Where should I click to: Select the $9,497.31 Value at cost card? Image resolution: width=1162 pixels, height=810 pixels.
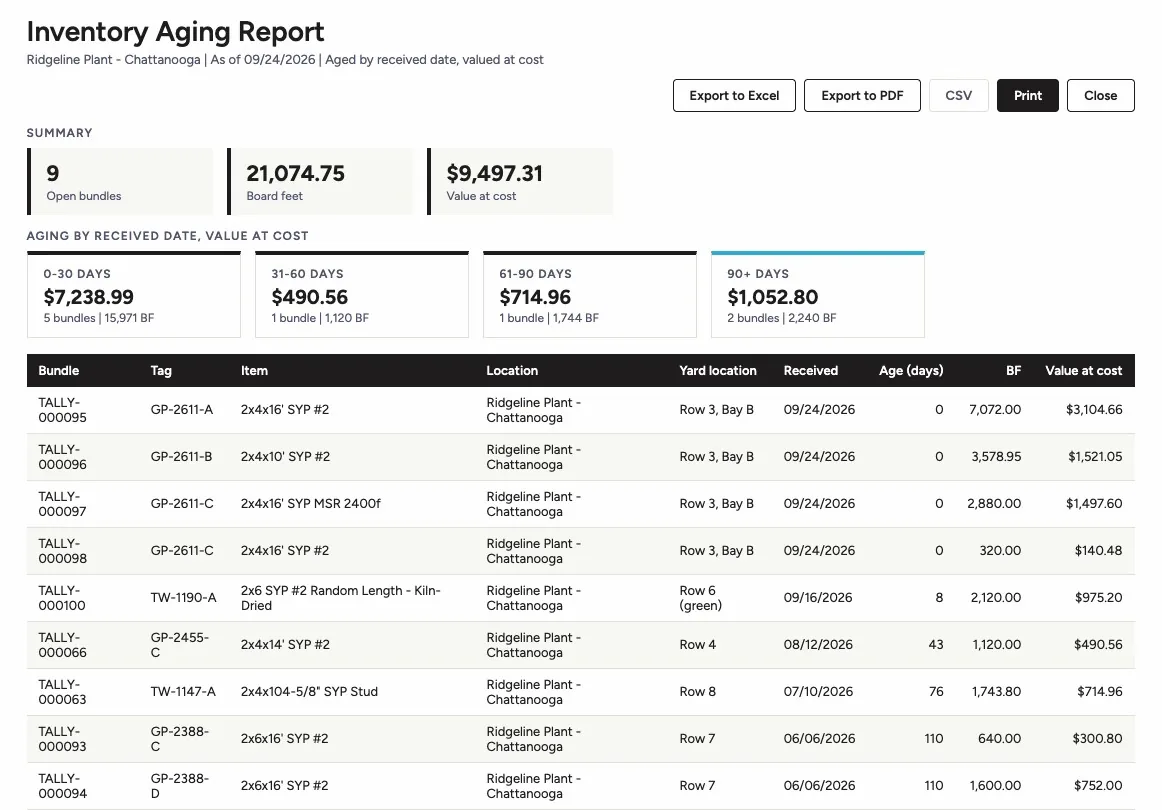click(x=520, y=182)
